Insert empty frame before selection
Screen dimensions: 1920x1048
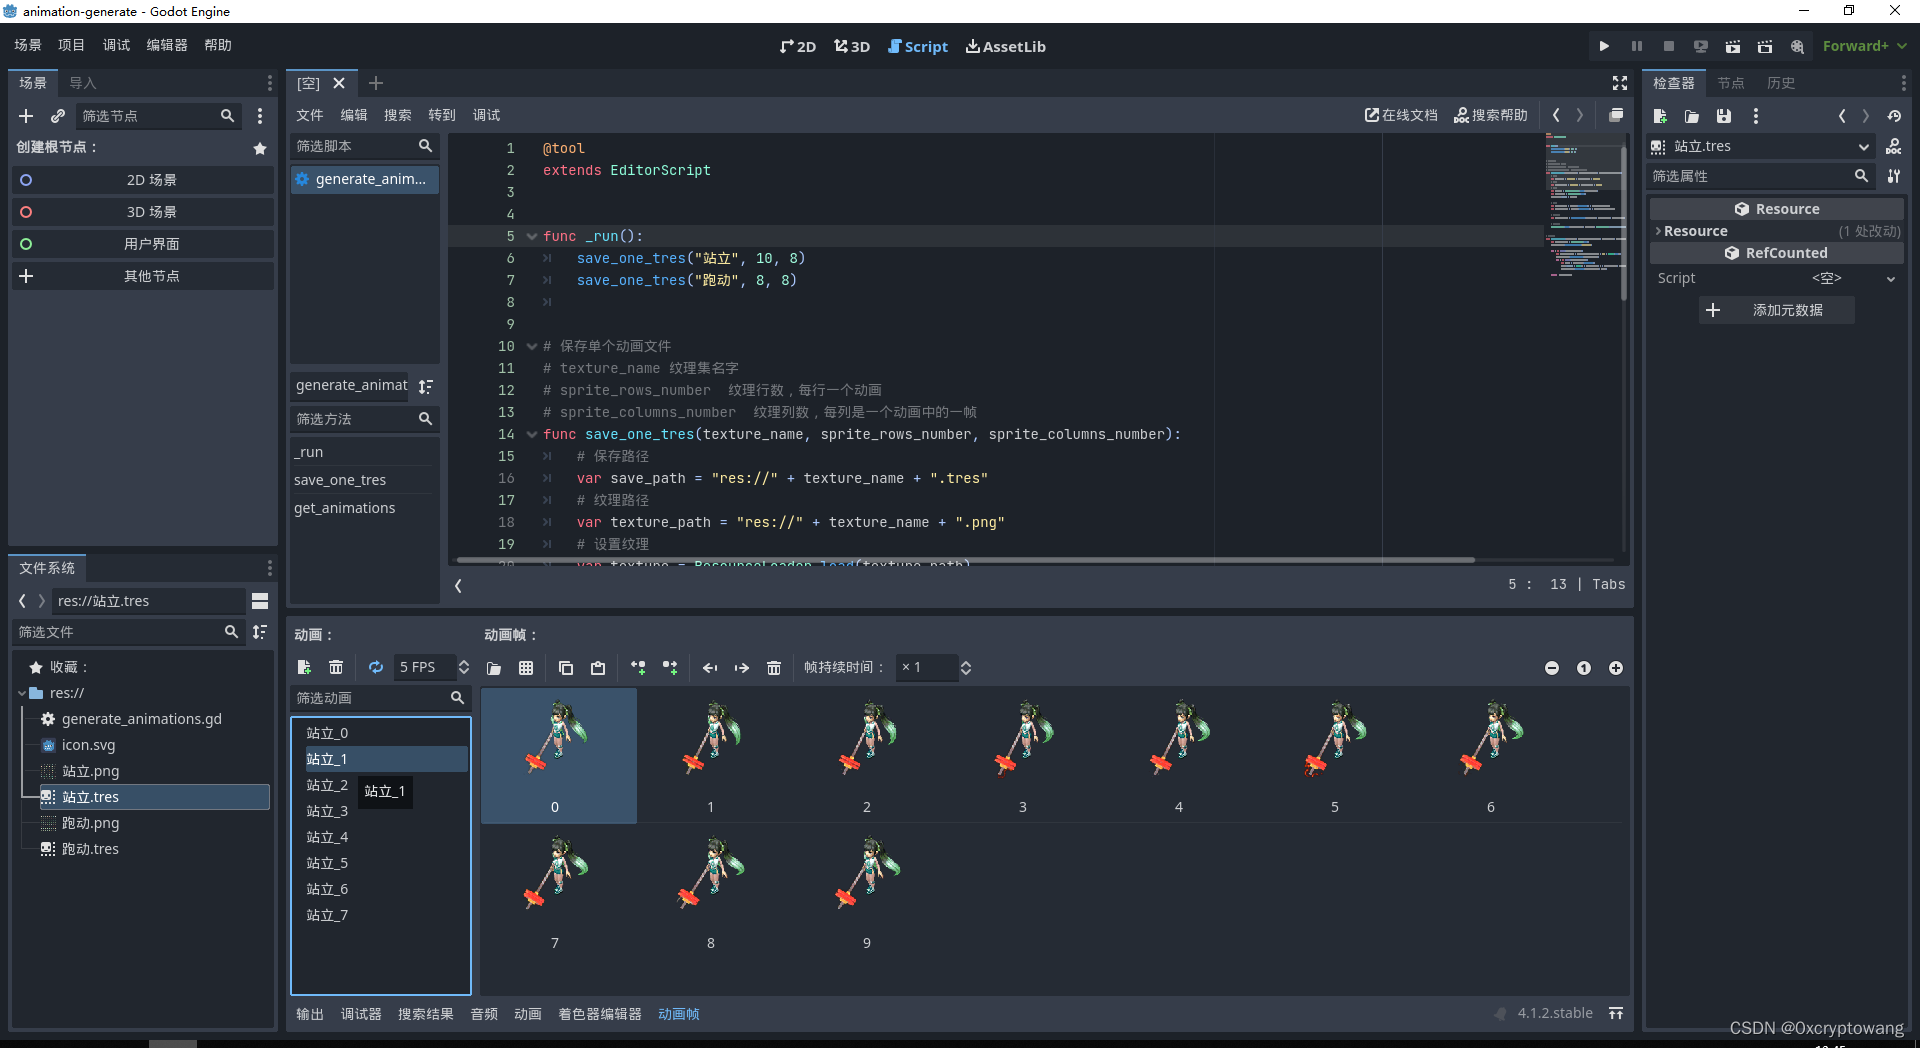tap(638, 667)
